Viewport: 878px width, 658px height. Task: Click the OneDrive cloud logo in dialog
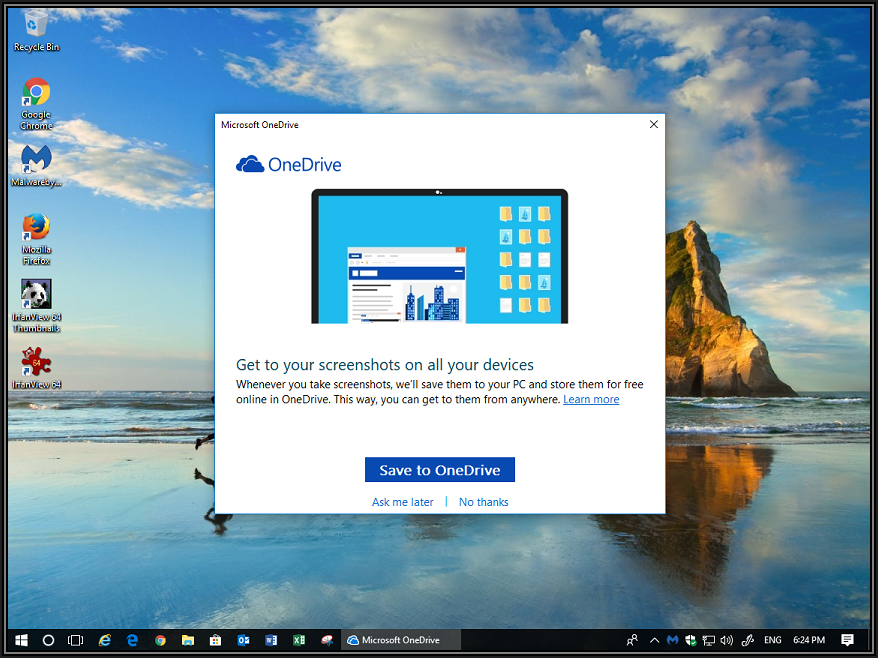coord(250,164)
